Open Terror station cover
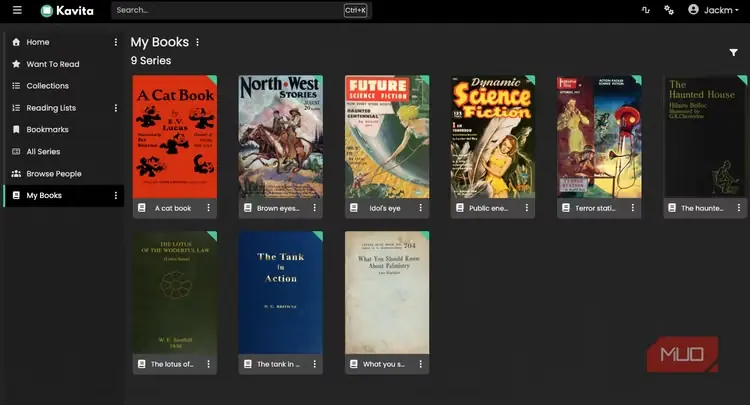 click(599, 137)
